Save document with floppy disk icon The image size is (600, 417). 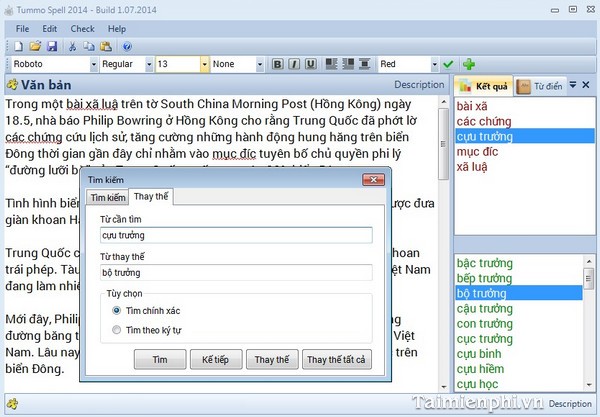tap(52, 46)
